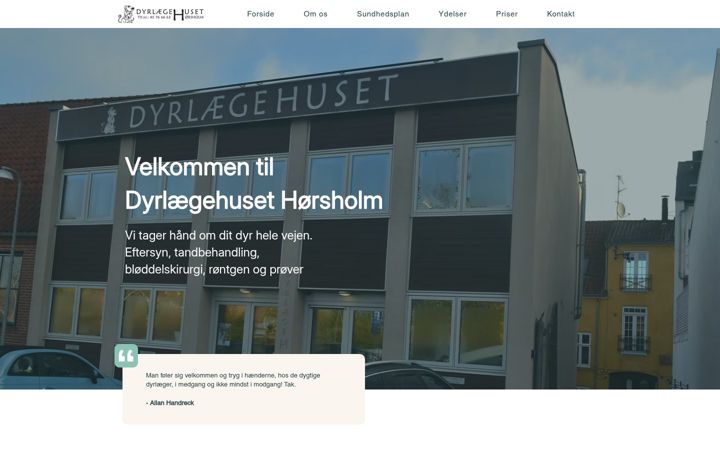The width and height of the screenshot is (720, 450).
Task: Click the author name 'Allan Handreck'
Action: coord(172,403)
